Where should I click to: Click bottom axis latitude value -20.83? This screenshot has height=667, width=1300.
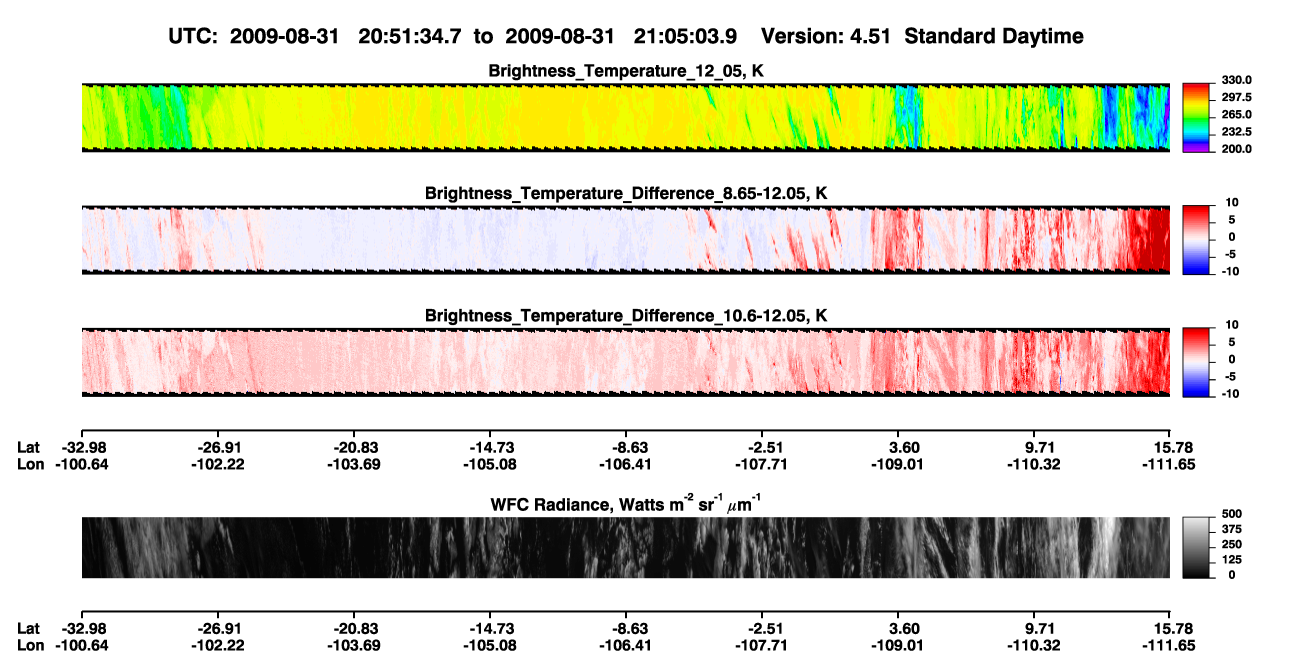pos(353,628)
